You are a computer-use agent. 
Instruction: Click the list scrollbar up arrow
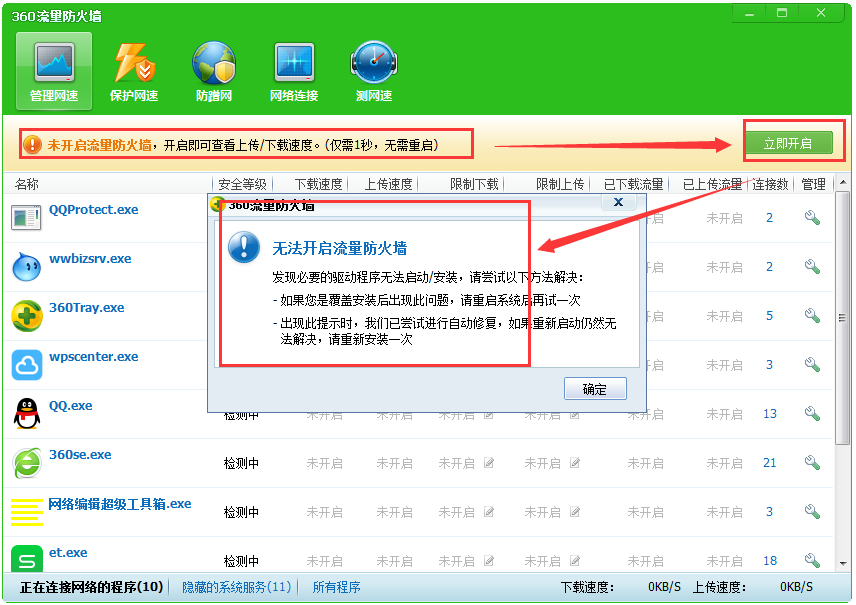843,182
